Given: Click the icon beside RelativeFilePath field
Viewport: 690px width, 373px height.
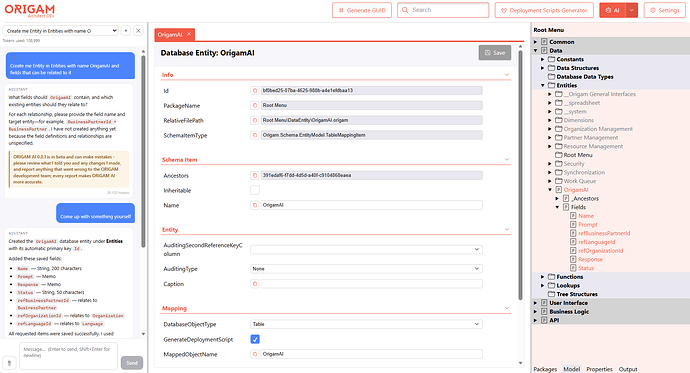Looking at the screenshot, I should click(254, 120).
